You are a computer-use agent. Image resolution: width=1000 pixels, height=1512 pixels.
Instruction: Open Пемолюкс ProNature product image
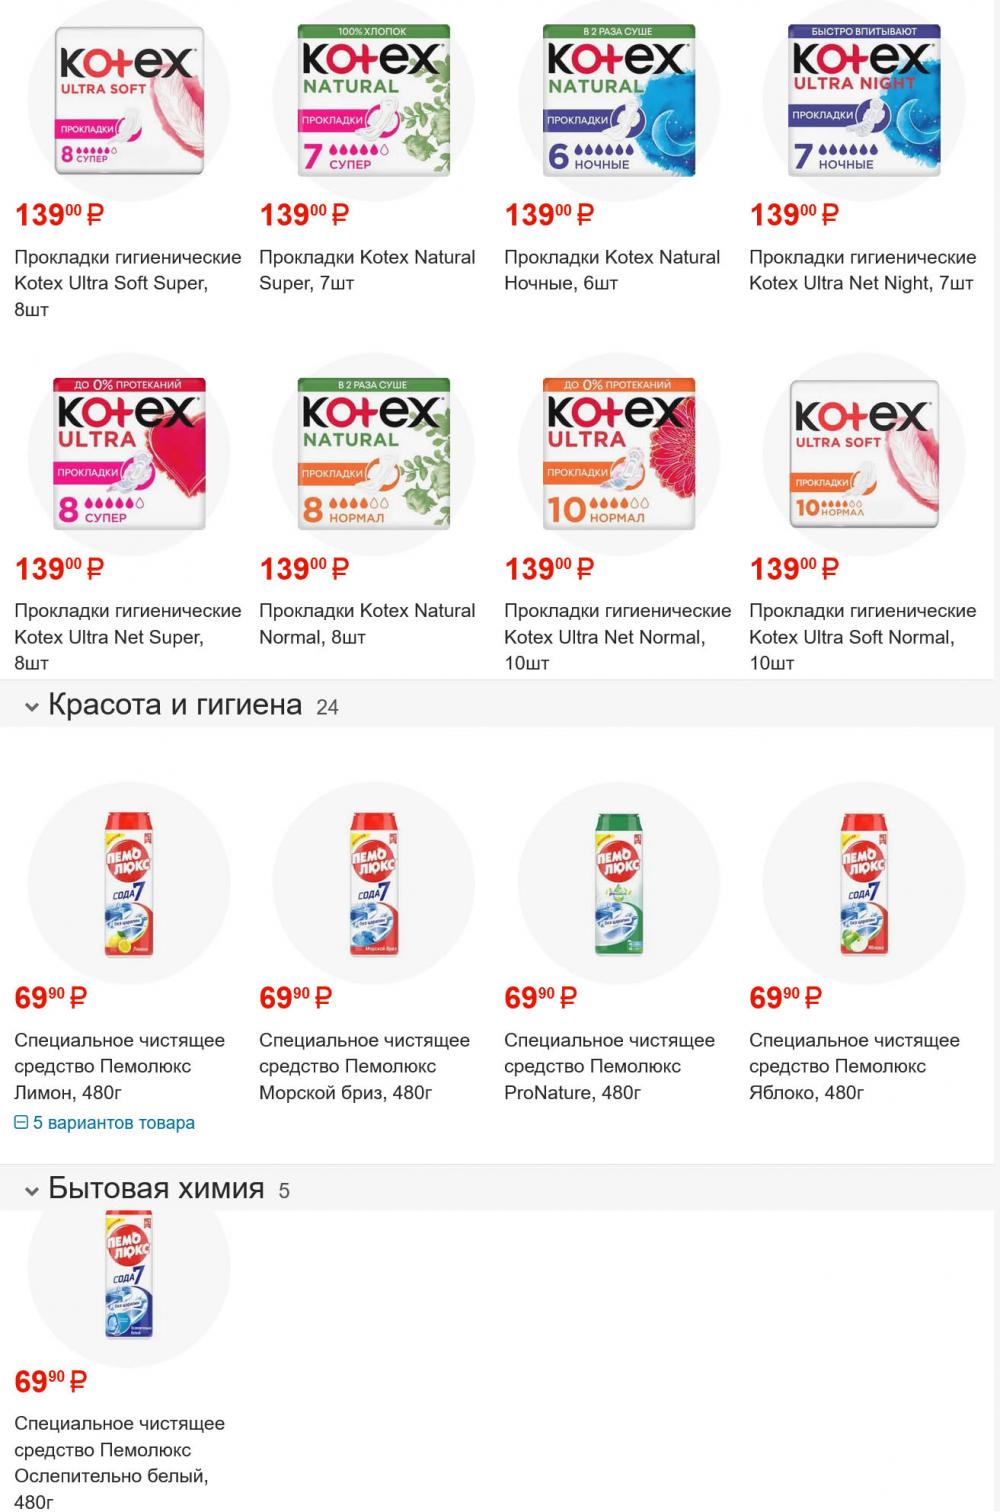click(618, 884)
